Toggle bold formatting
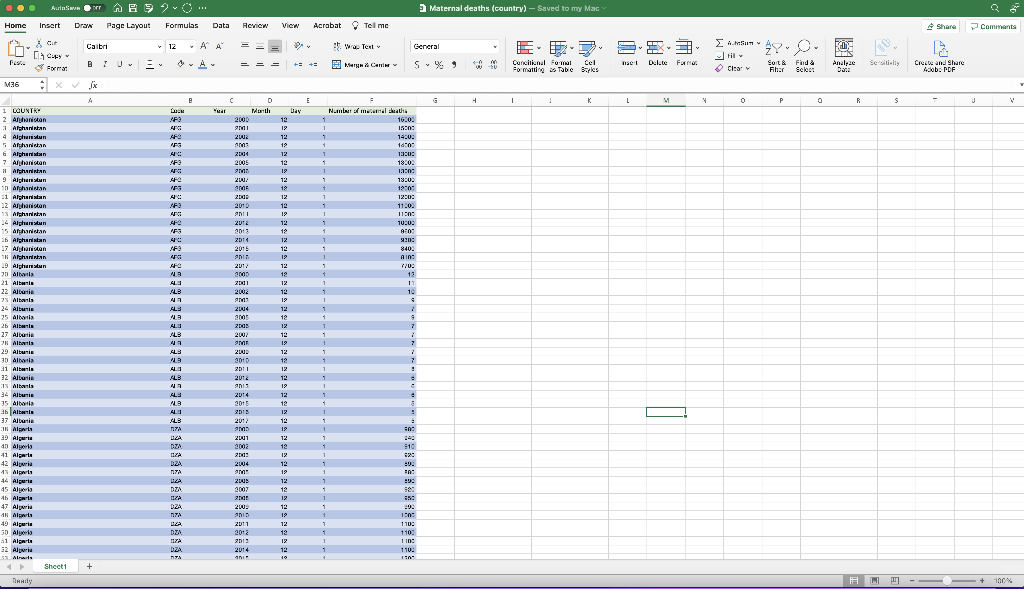Viewport: 1024px width, 589px height. pyautogui.click(x=89, y=64)
